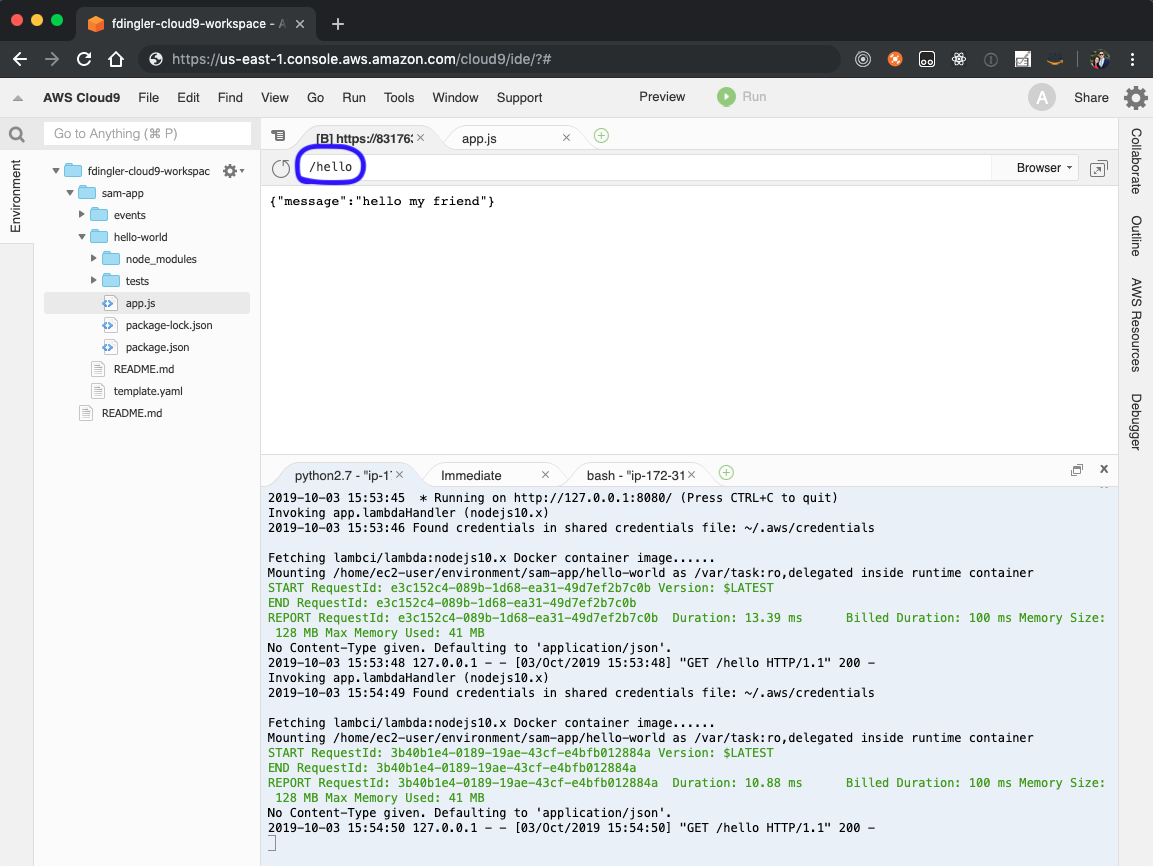Click green Run play icon
The height and width of the screenshot is (866, 1153).
click(726, 97)
